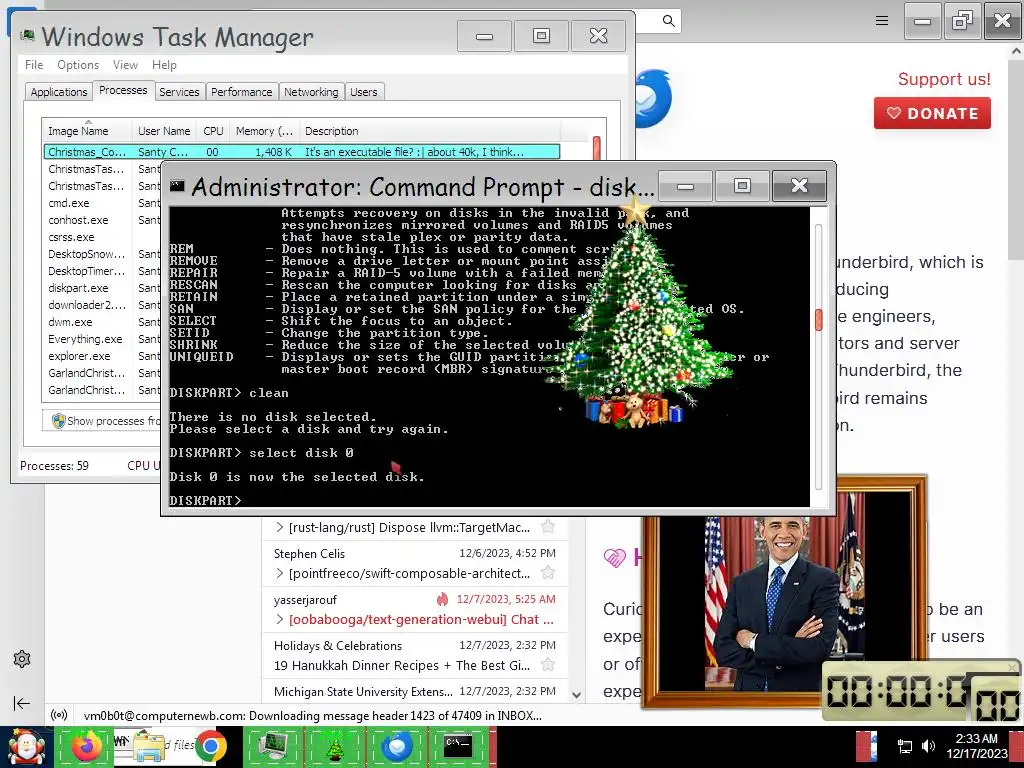The image size is (1024, 768).
Task: Select the DesktopTimer... process
Action: 86,271
